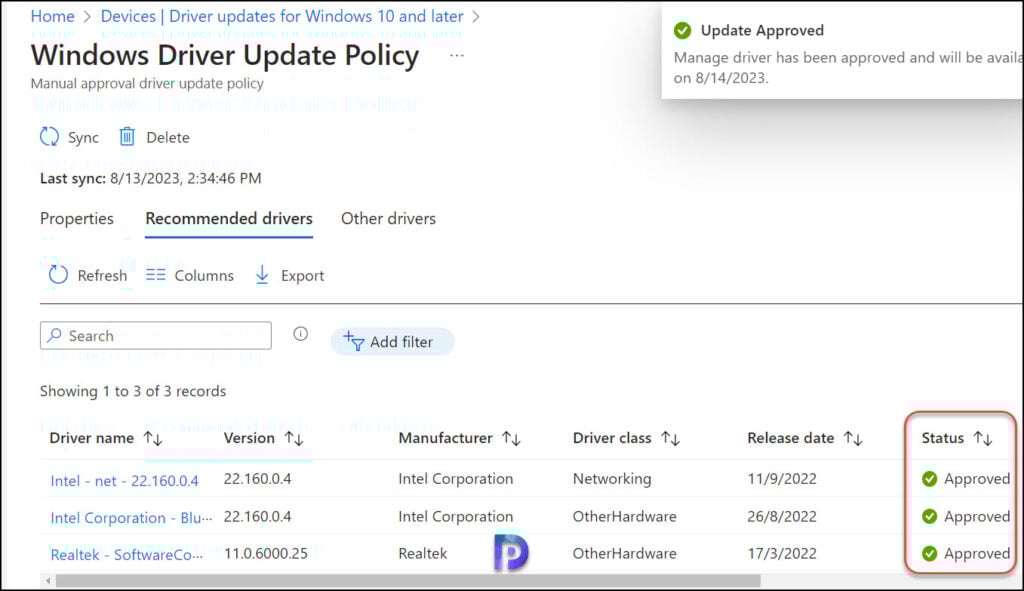
Task: Open the ellipsis more options menu
Action: click(x=456, y=56)
